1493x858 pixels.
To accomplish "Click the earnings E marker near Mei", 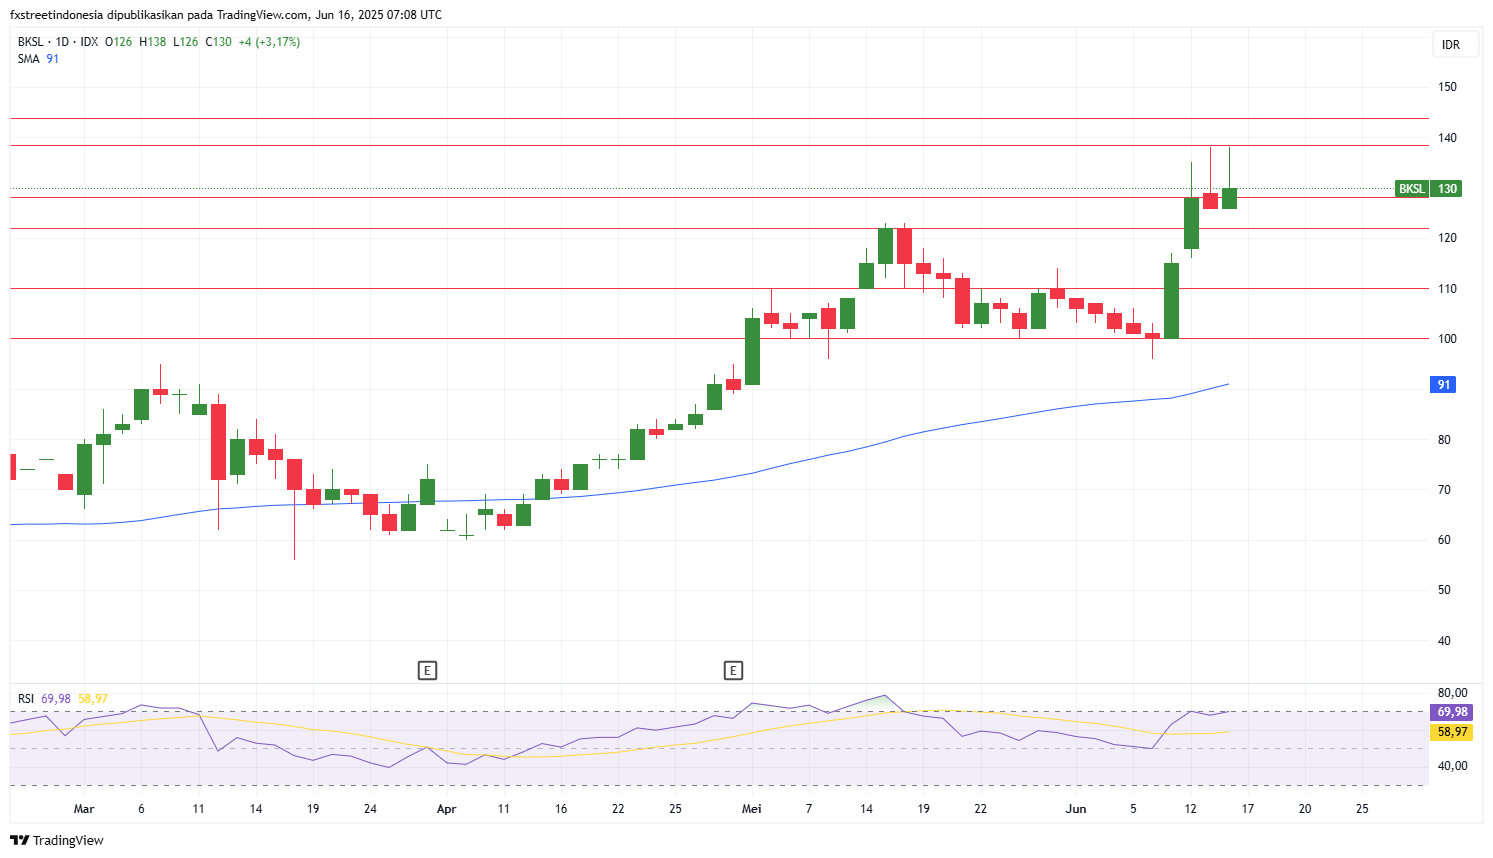I will [x=733, y=670].
